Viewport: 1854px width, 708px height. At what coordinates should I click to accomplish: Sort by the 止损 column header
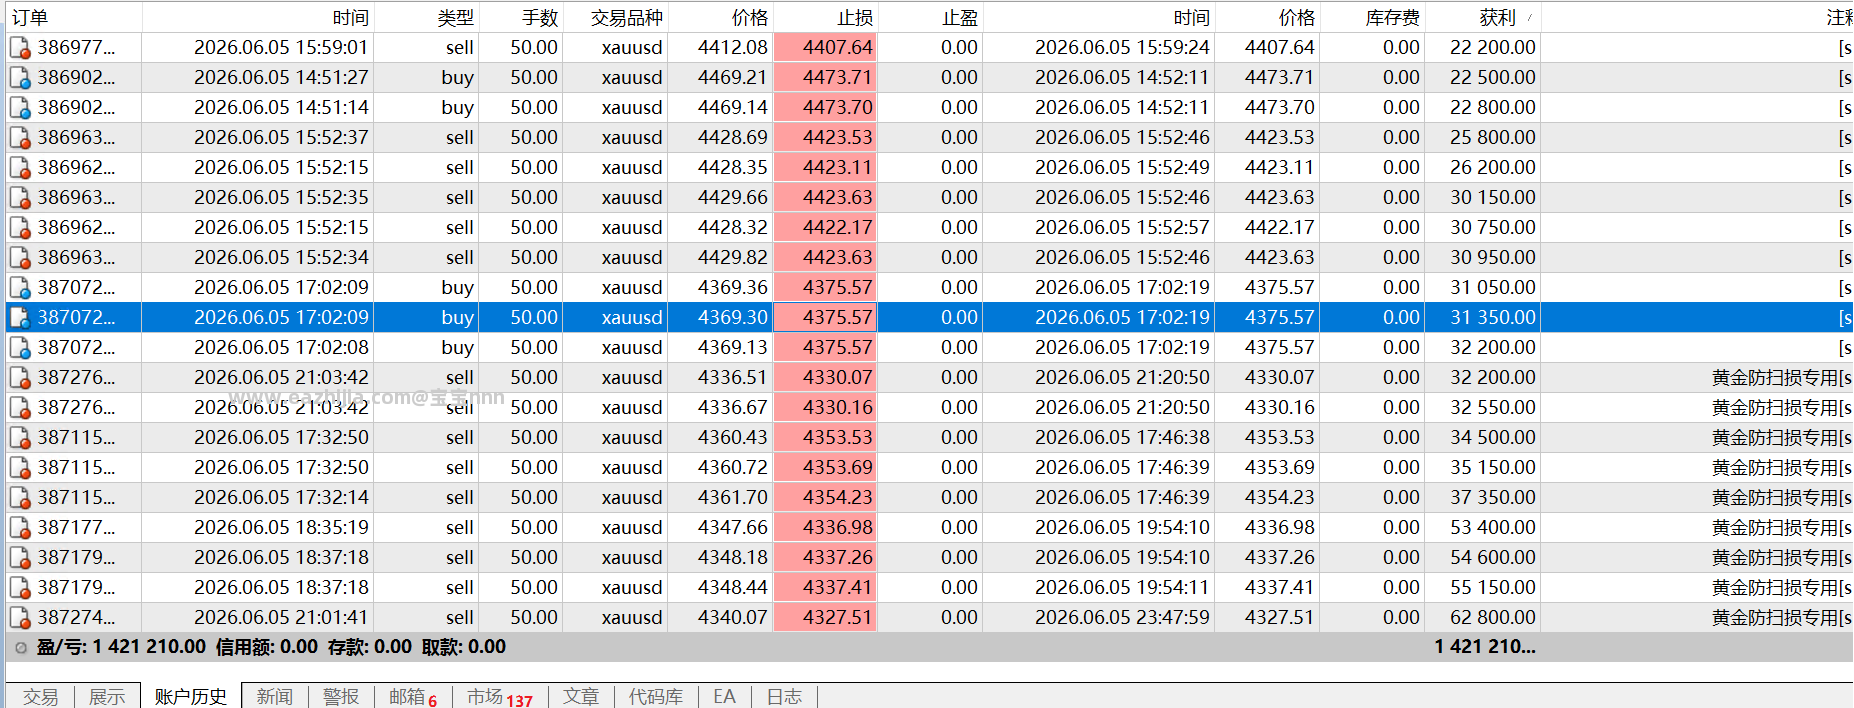825,17
